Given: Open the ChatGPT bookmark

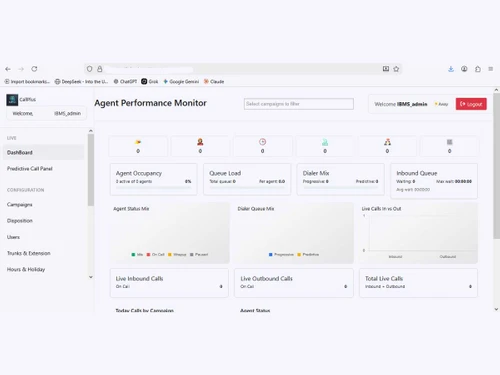Looking at the screenshot, I should click(x=125, y=82).
